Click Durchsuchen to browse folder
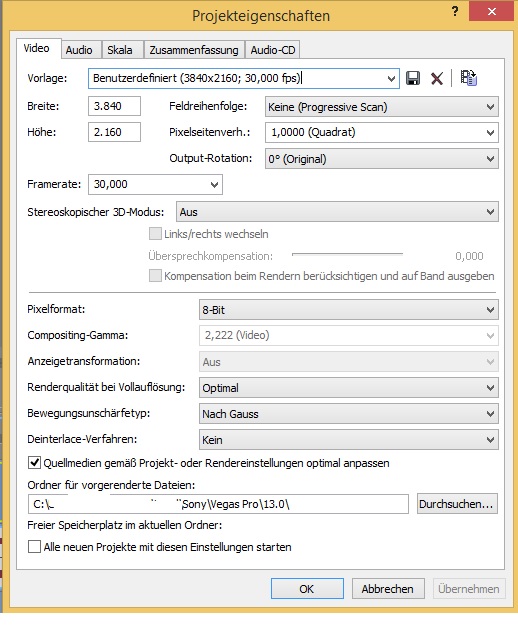The image size is (518, 633). pyautogui.click(x=457, y=504)
